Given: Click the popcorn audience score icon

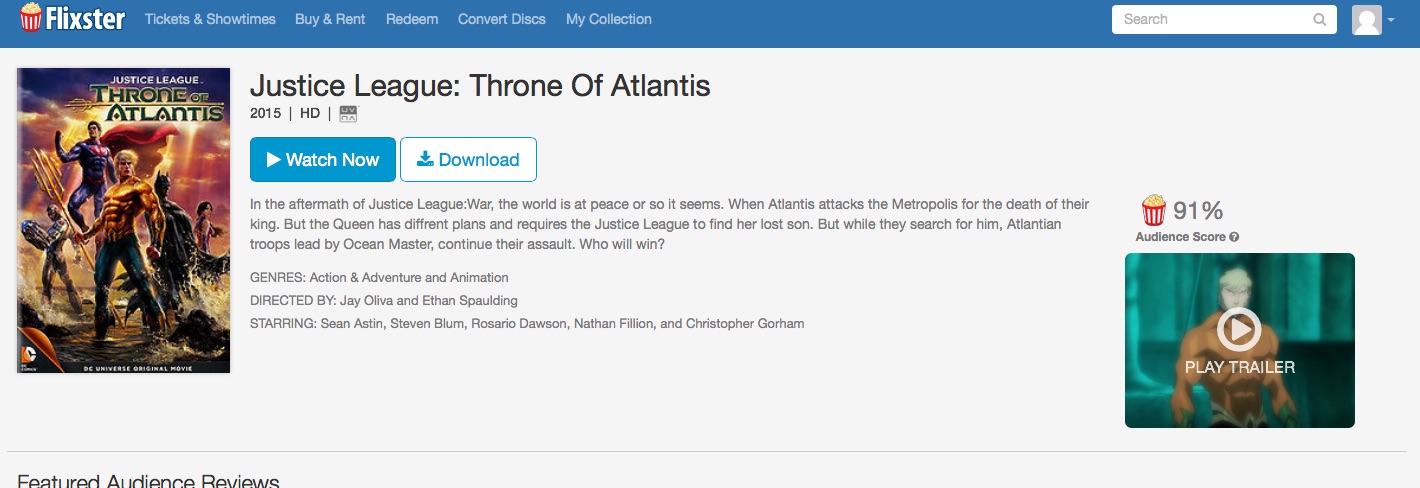Looking at the screenshot, I should tap(1154, 210).
